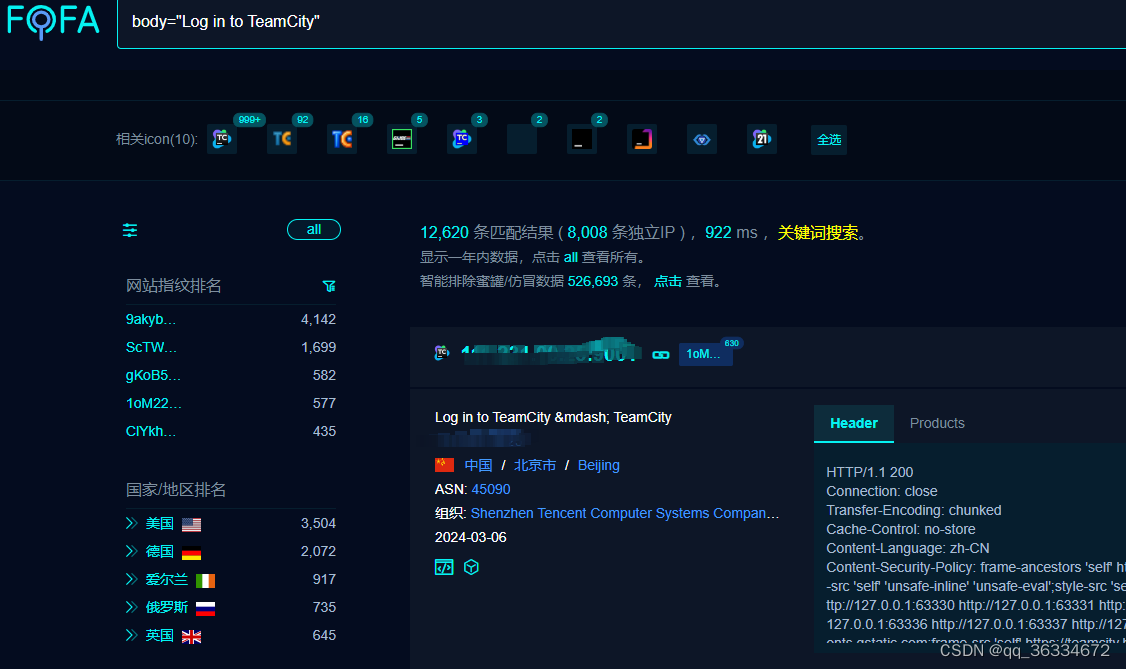
Task: Click the 2024-03-06 result date
Action: click(x=470, y=538)
